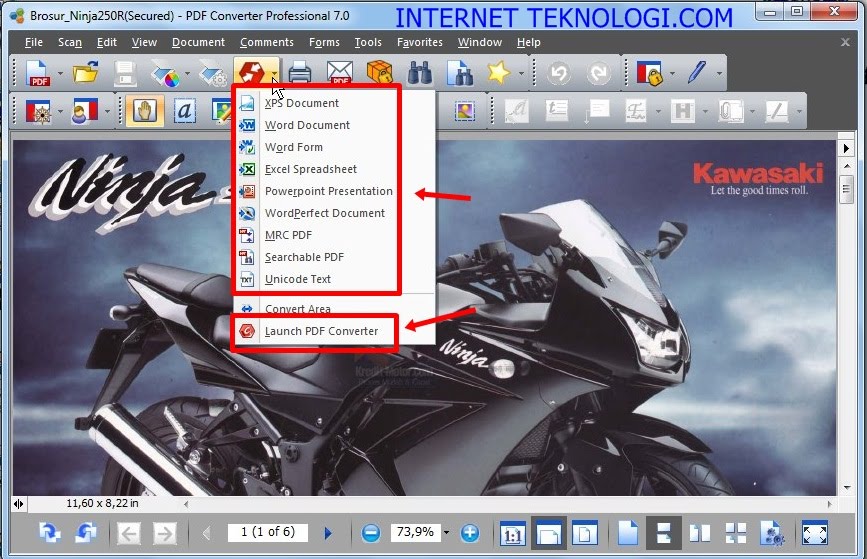Open the Comments menu
Viewport: 867px width, 559px height.
tap(267, 42)
